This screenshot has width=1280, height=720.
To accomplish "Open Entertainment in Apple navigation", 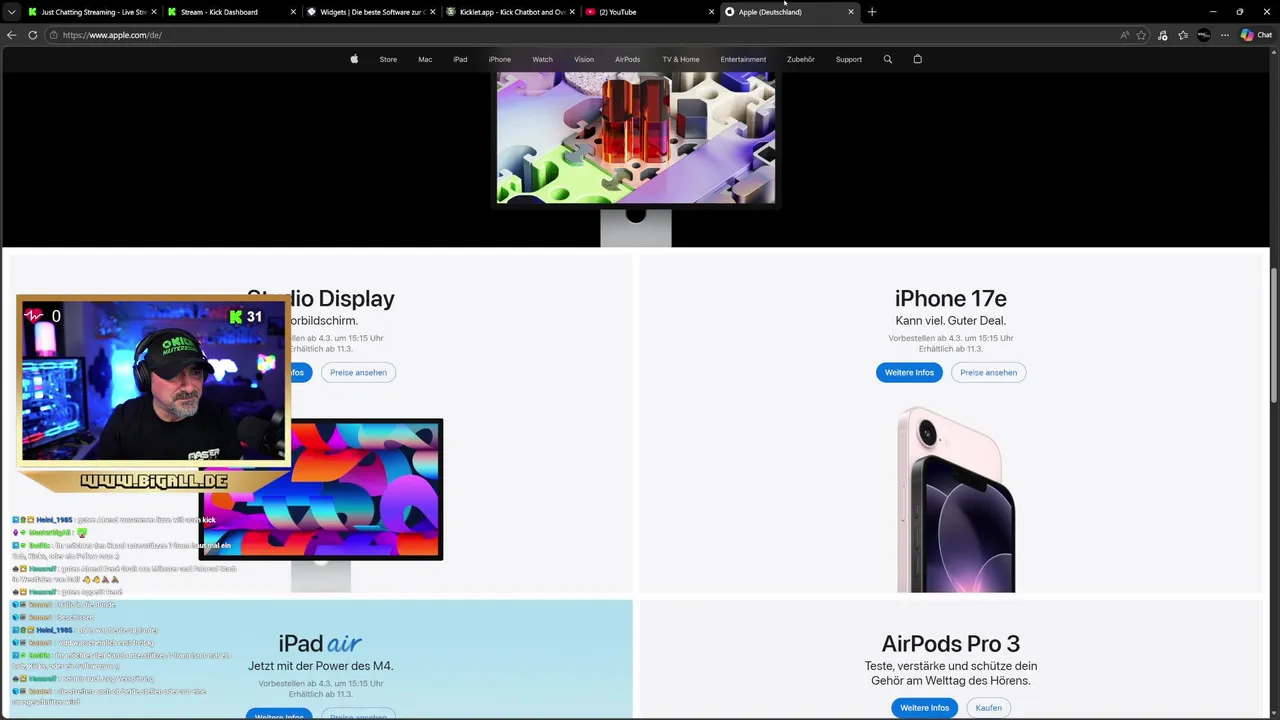I will (x=743, y=59).
